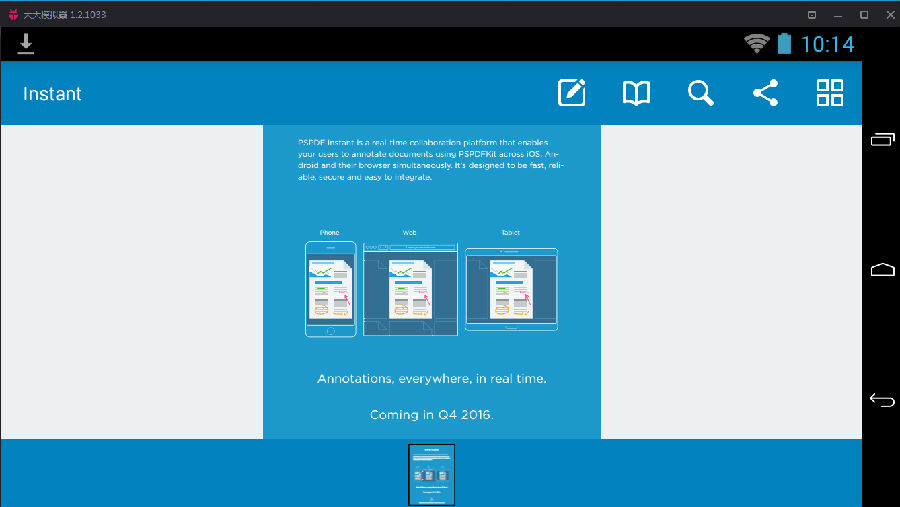Click the battery status icon

[784, 44]
